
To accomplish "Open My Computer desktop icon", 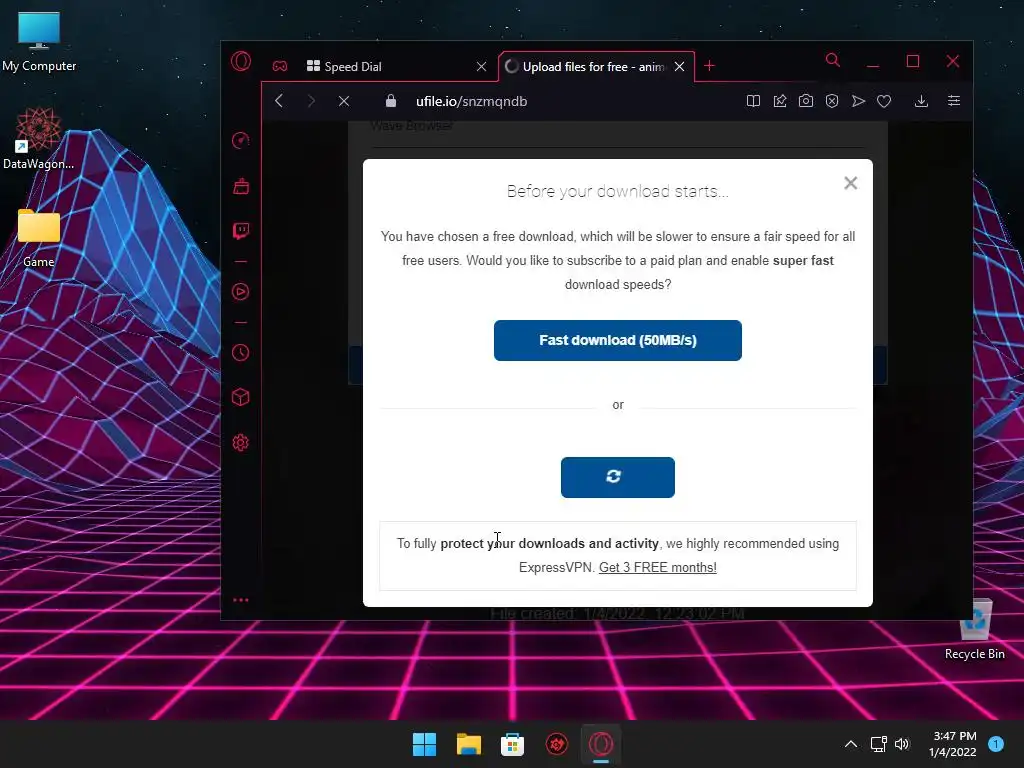I will [39, 42].
